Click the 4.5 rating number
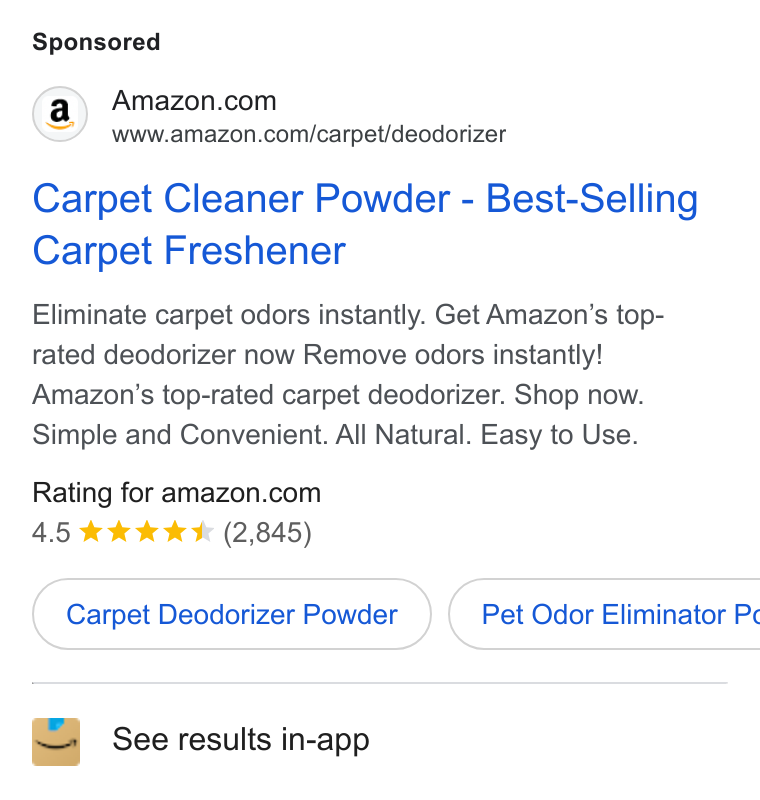This screenshot has width=760, height=800. pos(51,533)
